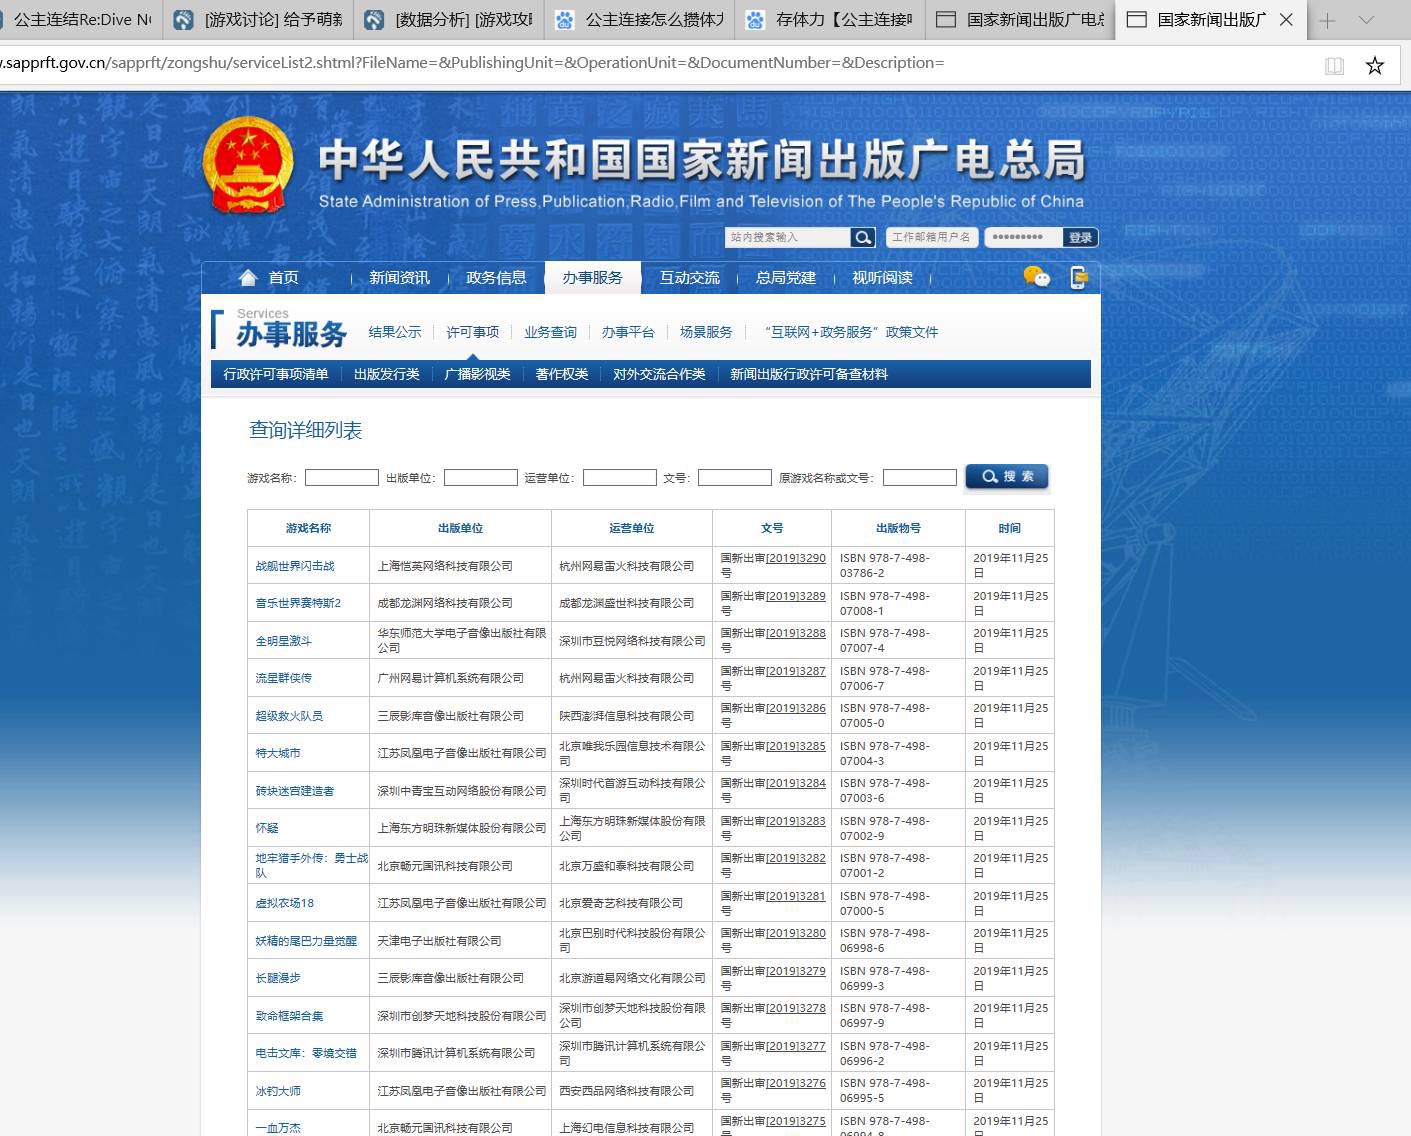The image size is (1411, 1136).
Task: Open 场景服务 sub-navigation link
Action: [706, 332]
